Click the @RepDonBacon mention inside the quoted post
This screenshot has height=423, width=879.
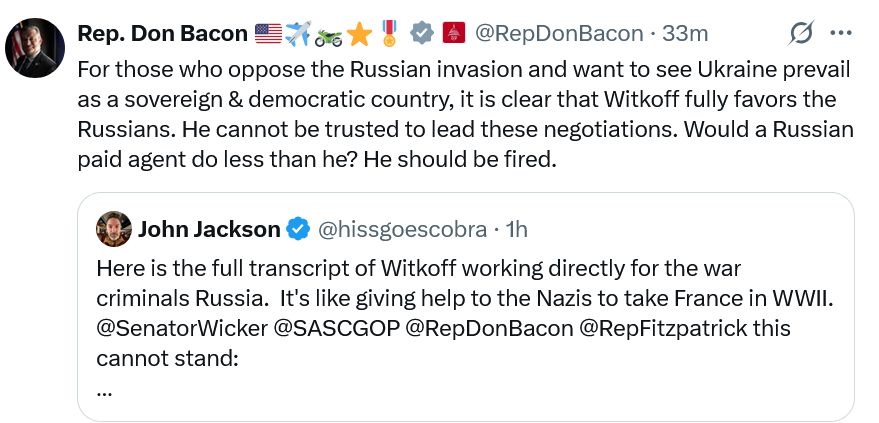coord(489,329)
